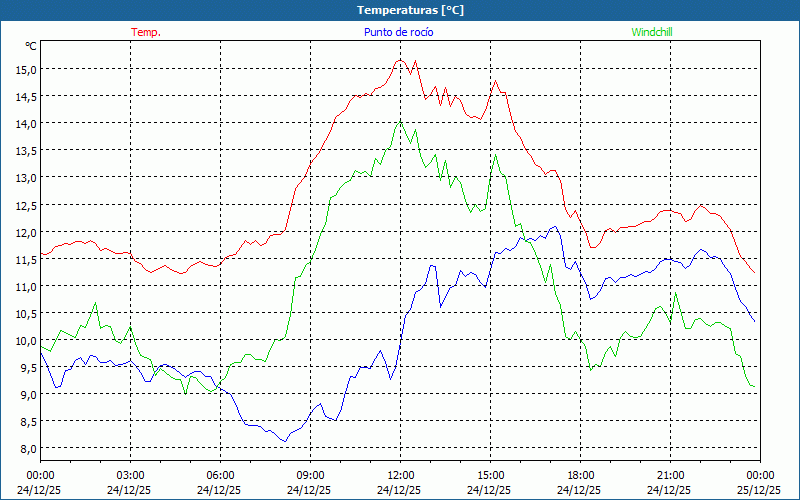The image size is (800, 500).
Task: Select the green "Windchill" legend label
Action: tap(652, 32)
